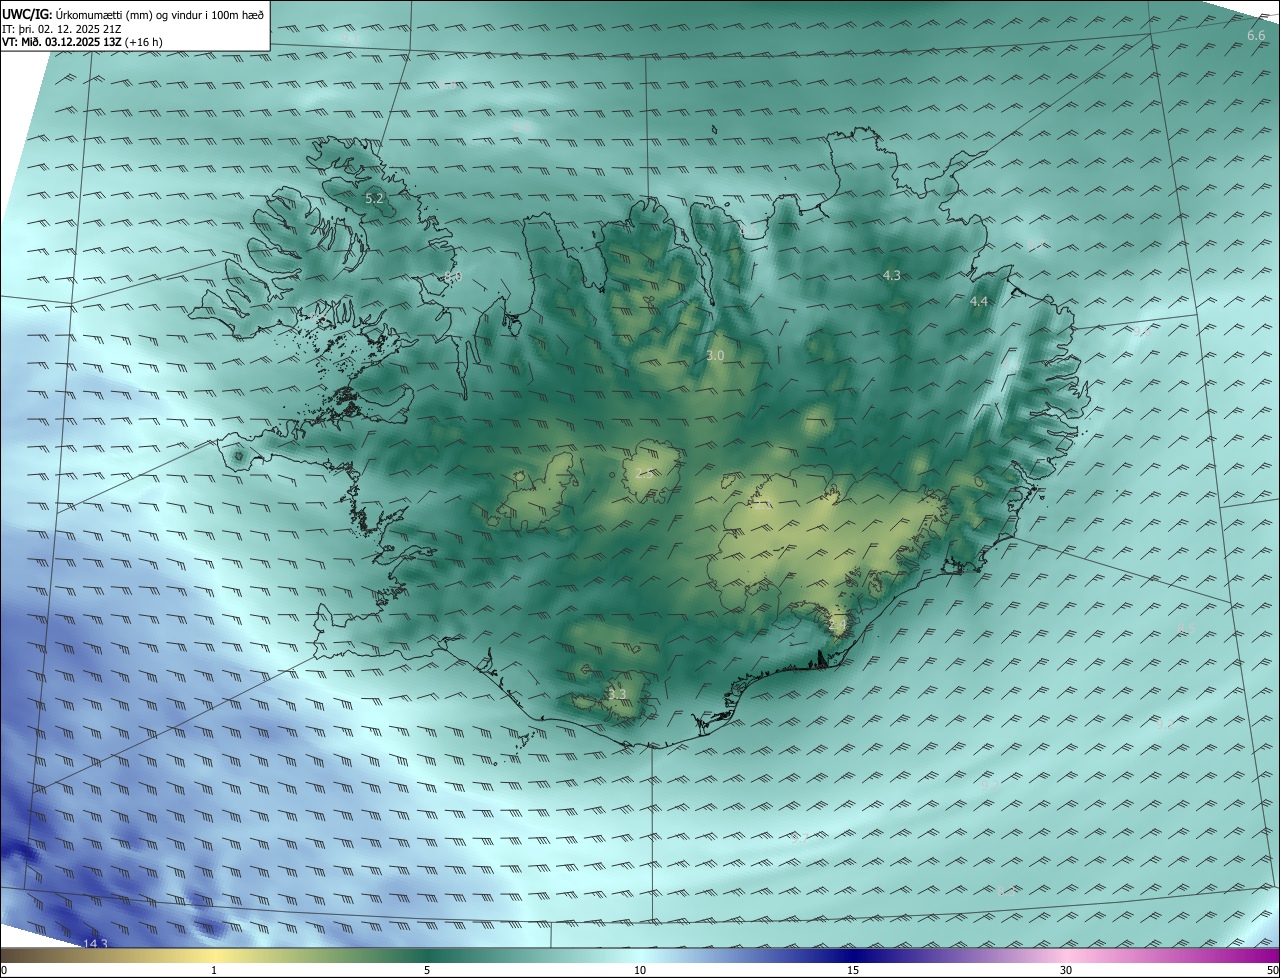Screen dimensions: 1280x978
Task: Click the 4.4 value label on the map
Action: click(979, 301)
